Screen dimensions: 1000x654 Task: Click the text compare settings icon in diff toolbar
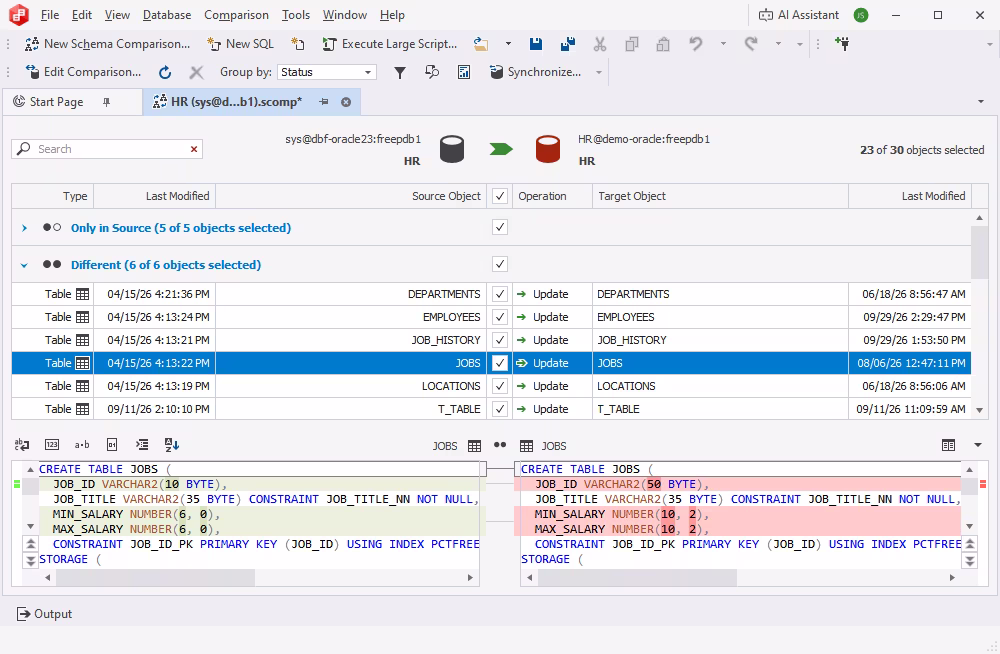point(22,445)
